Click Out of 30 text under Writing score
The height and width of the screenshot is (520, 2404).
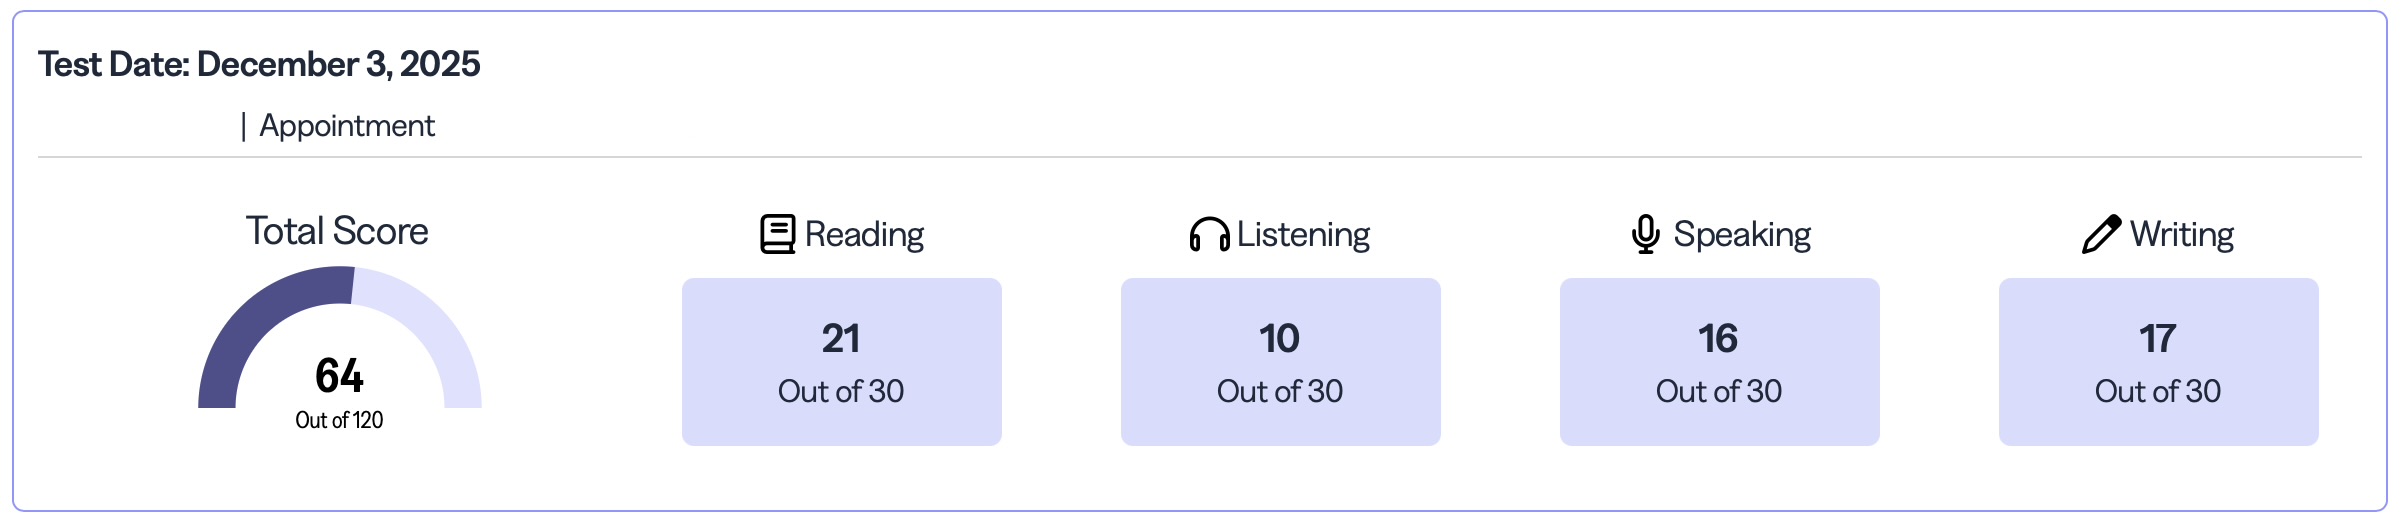2157,391
